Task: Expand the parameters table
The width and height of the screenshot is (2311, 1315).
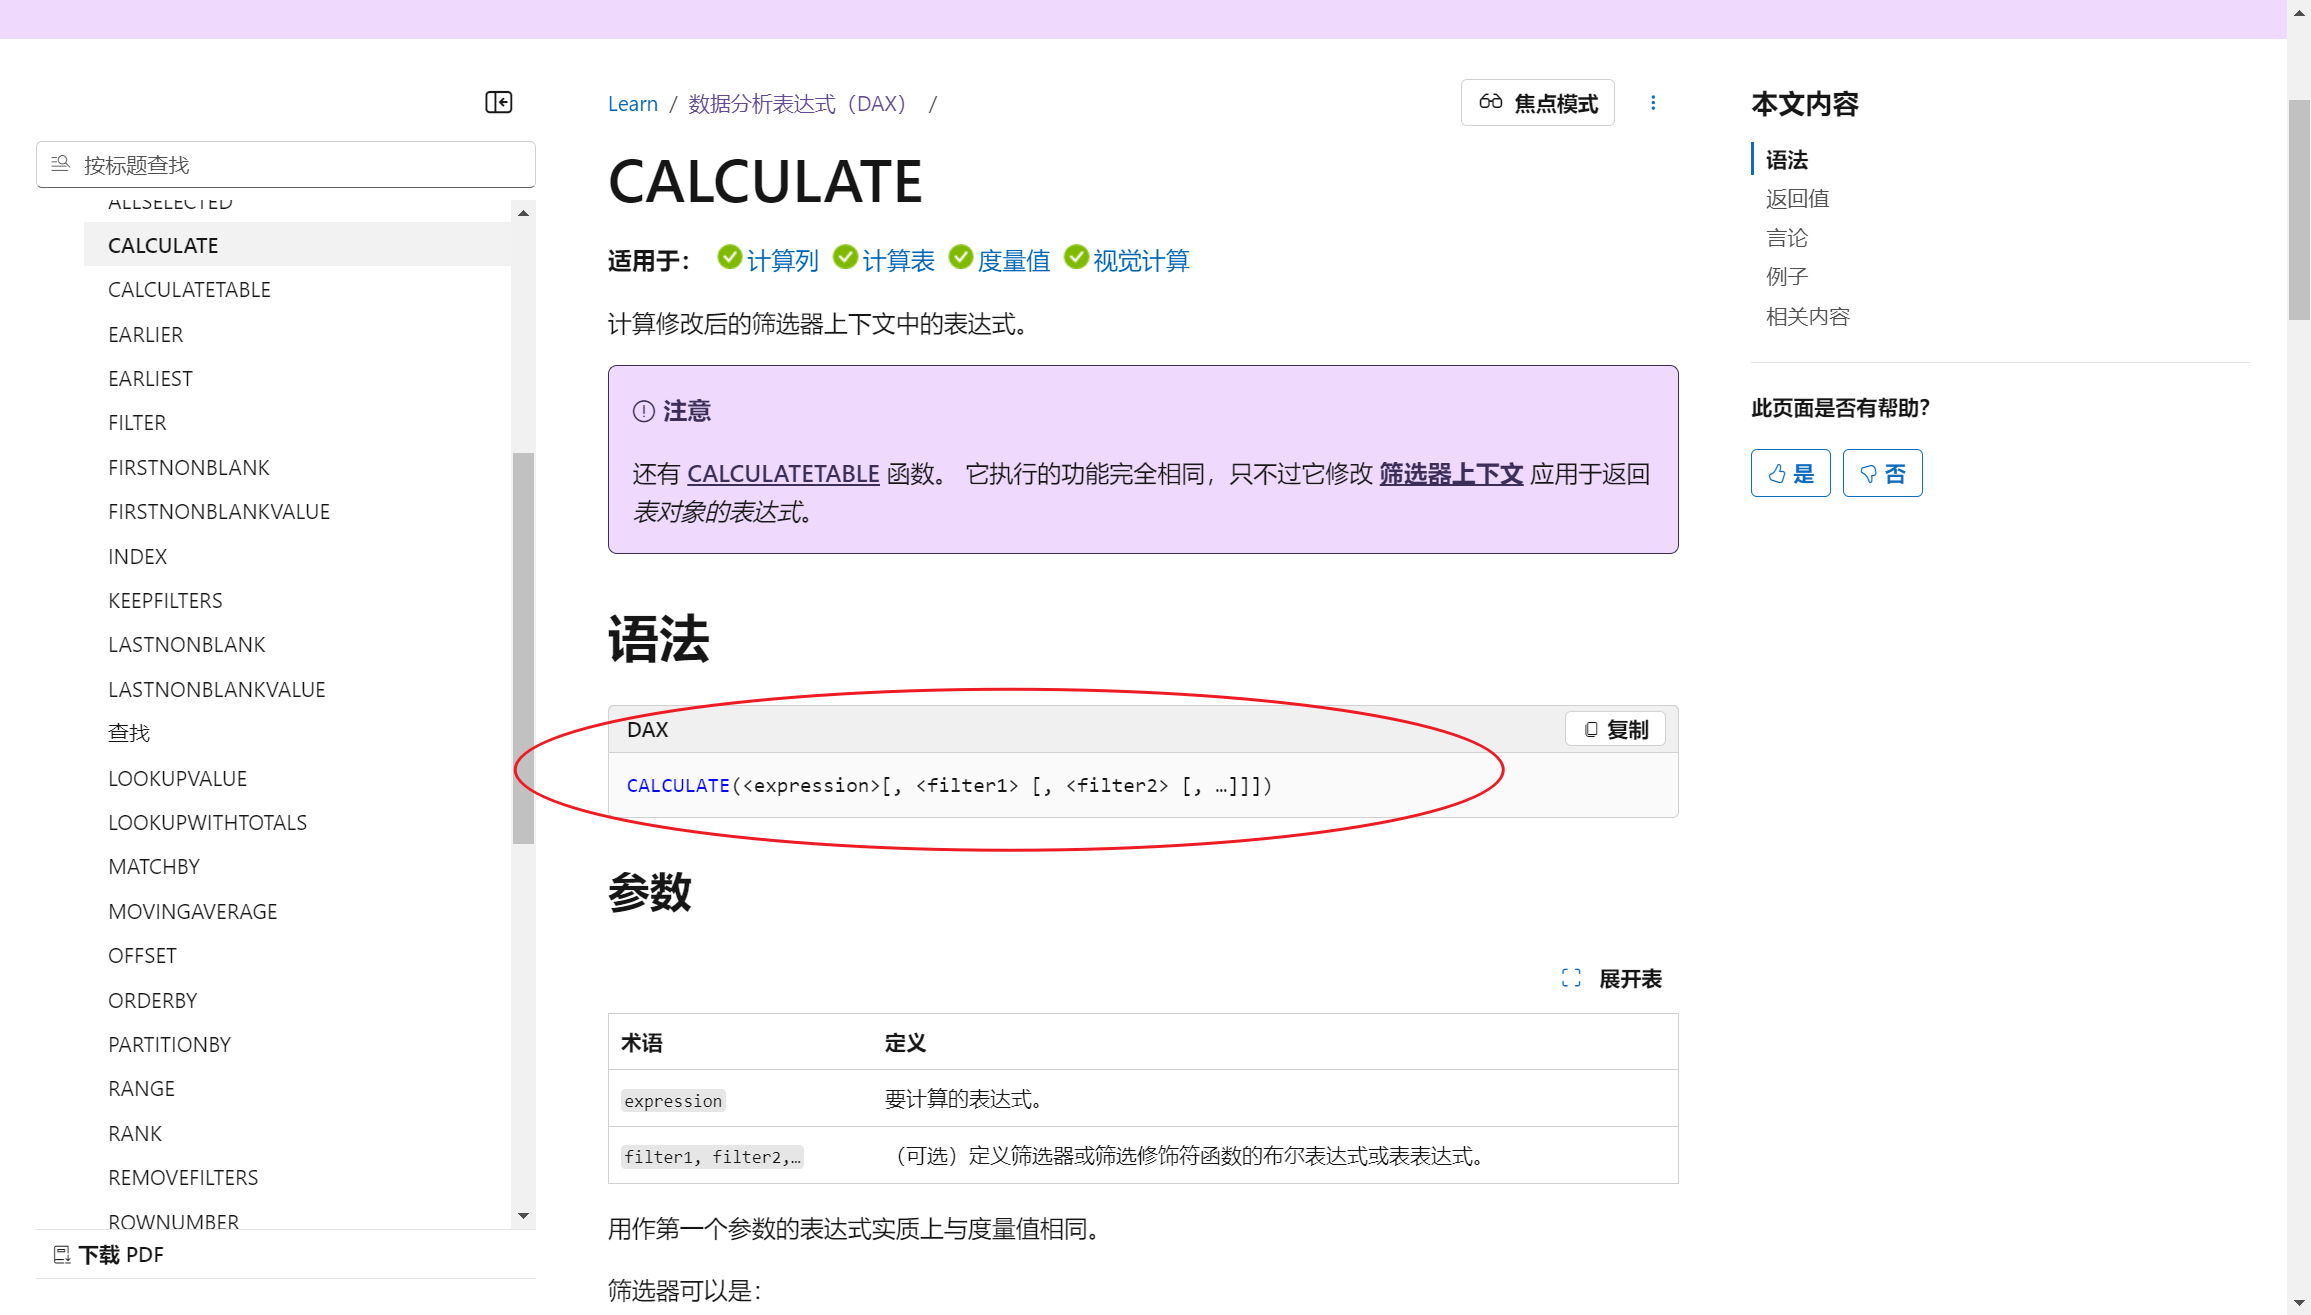Action: [1612, 978]
